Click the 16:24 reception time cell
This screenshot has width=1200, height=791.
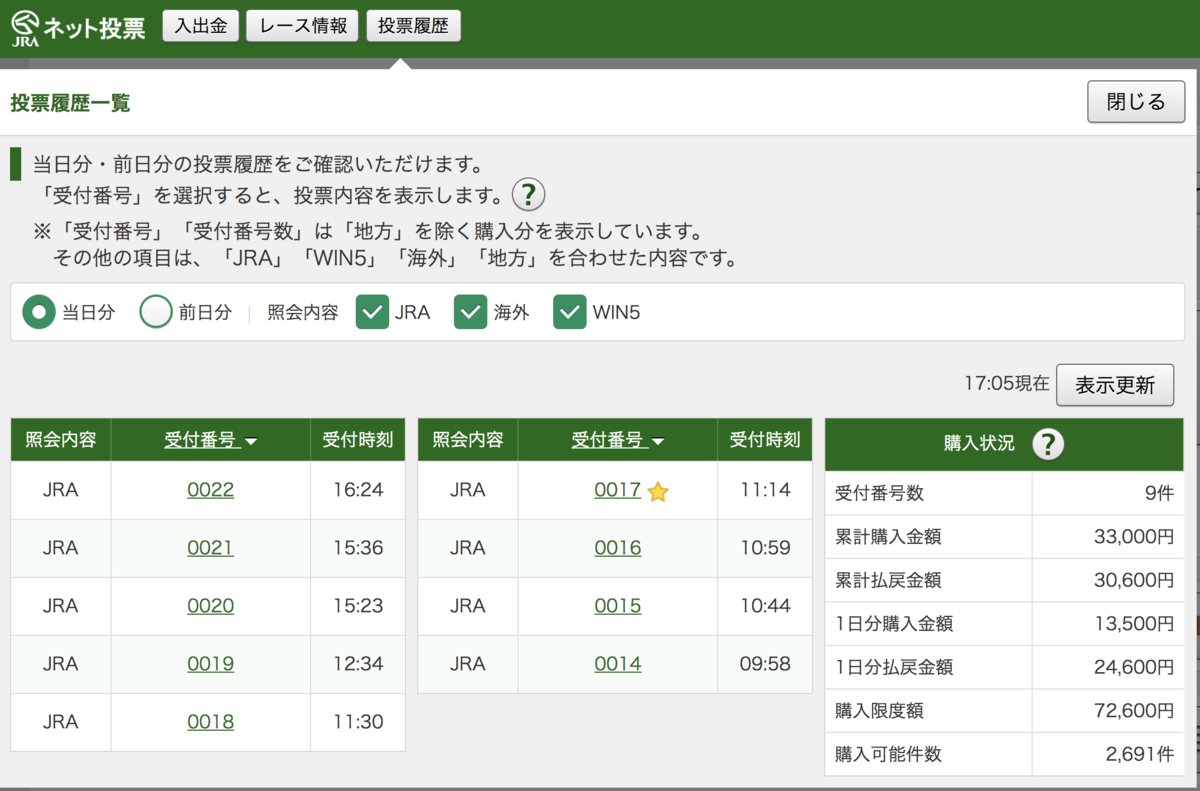[x=358, y=490]
